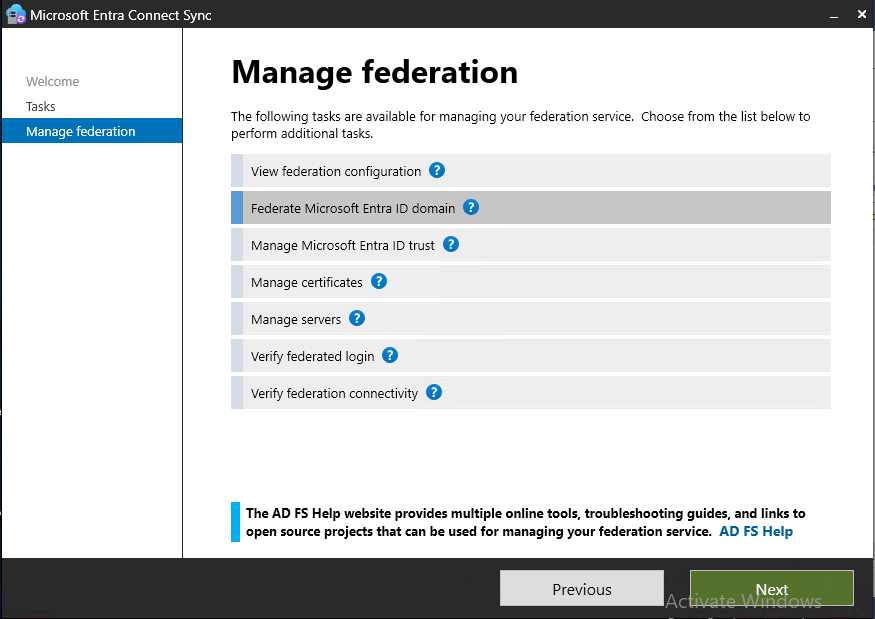Pick the Manage servers task
875x619 pixels.
(531, 319)
